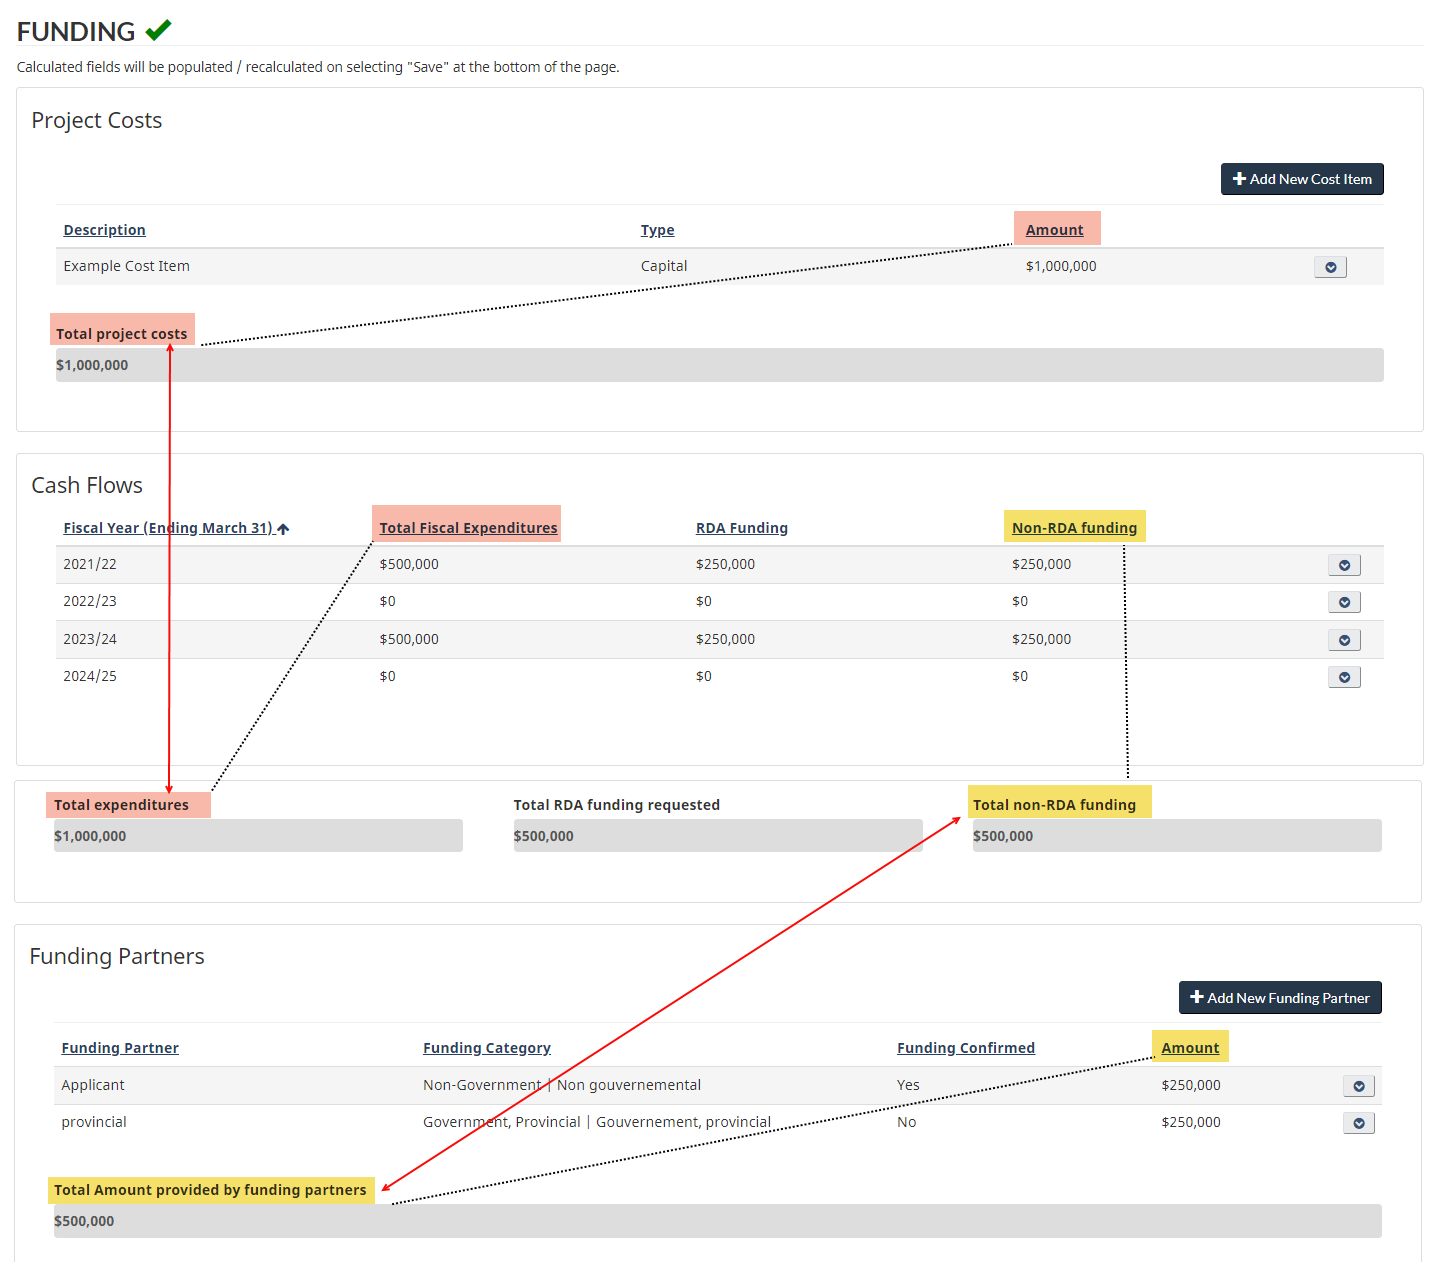Sort by Total Fiscal Expenditures column

(468, 528)
